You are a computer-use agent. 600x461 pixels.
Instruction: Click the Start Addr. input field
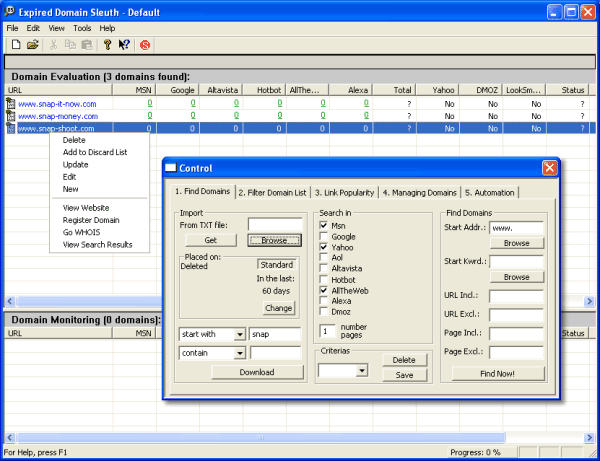516,228
